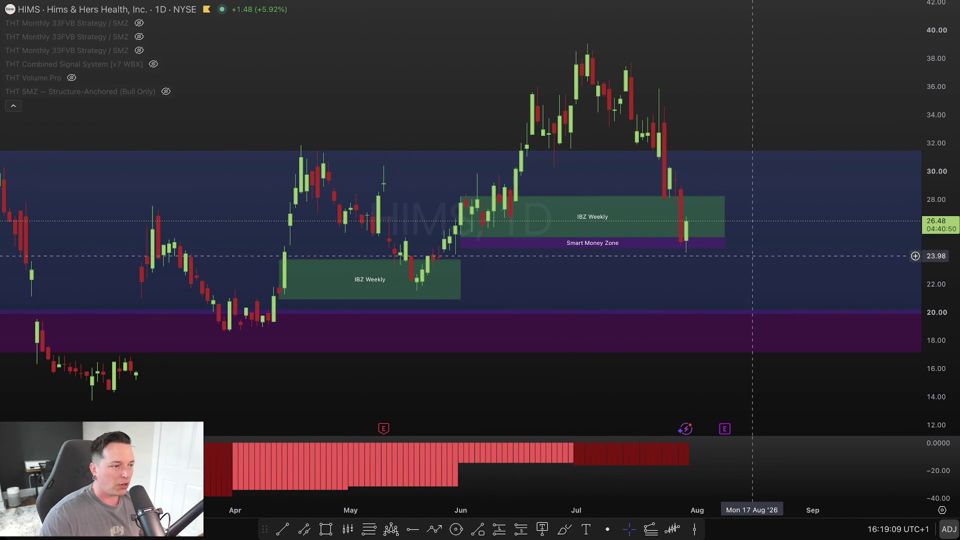Open the 1D interval selector in the title
Viewport: 960px width, 540px height.
(x=160, y=9)
